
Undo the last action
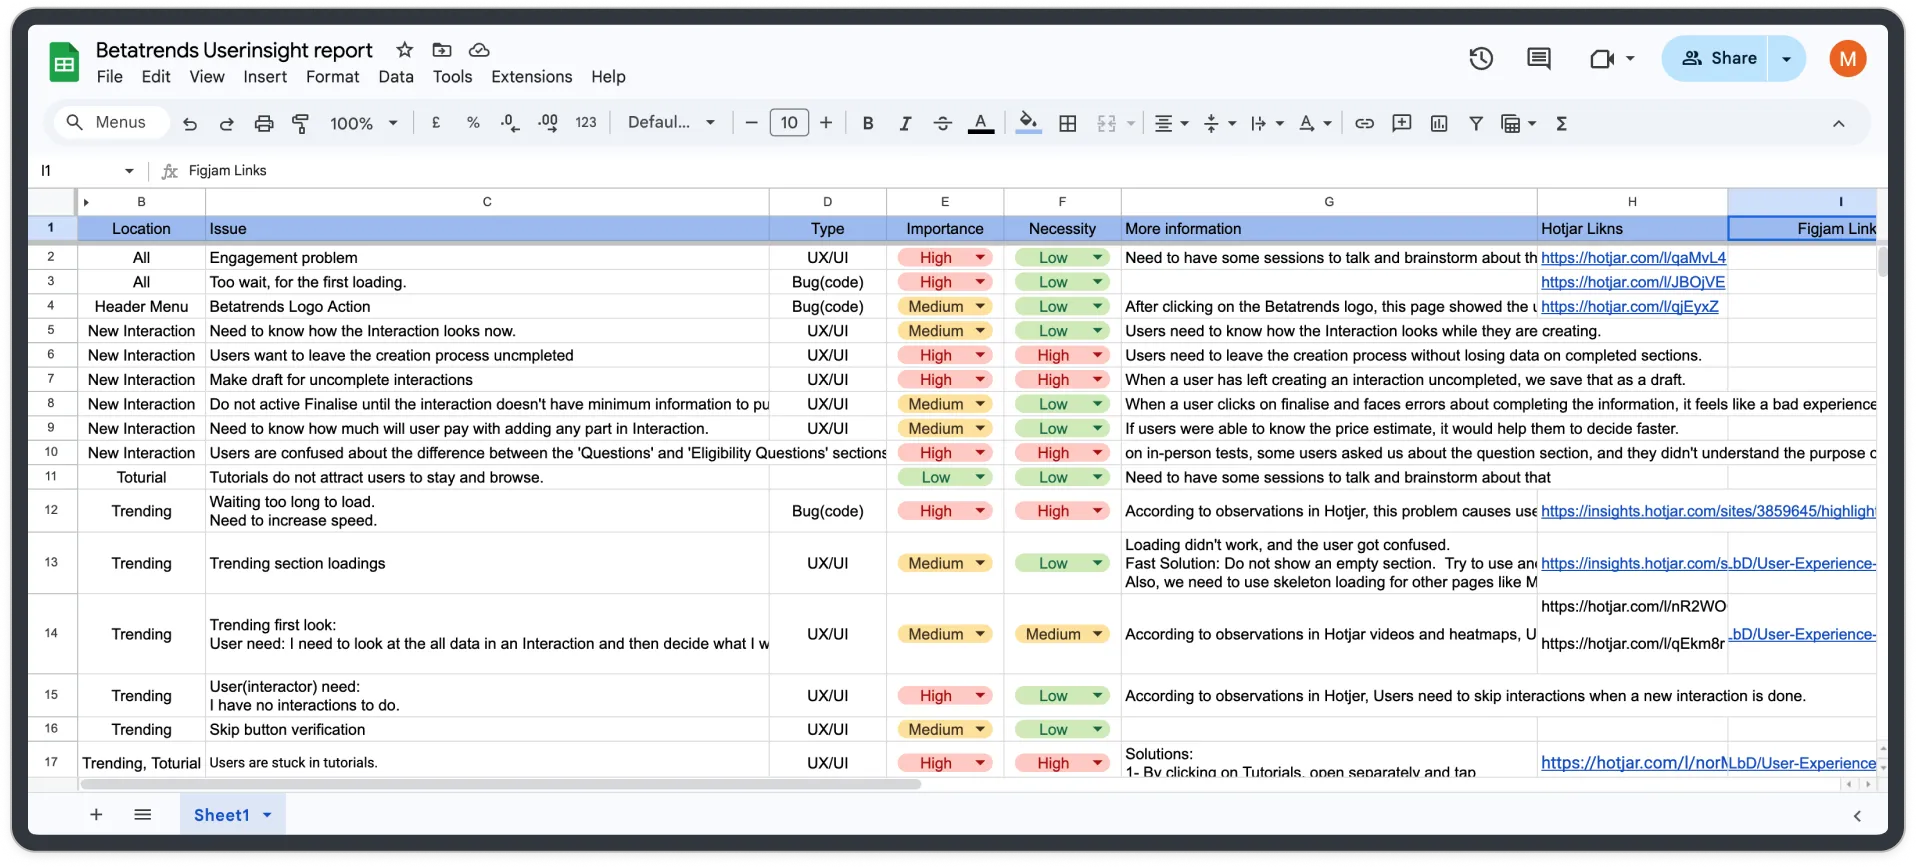click(190, 123)
